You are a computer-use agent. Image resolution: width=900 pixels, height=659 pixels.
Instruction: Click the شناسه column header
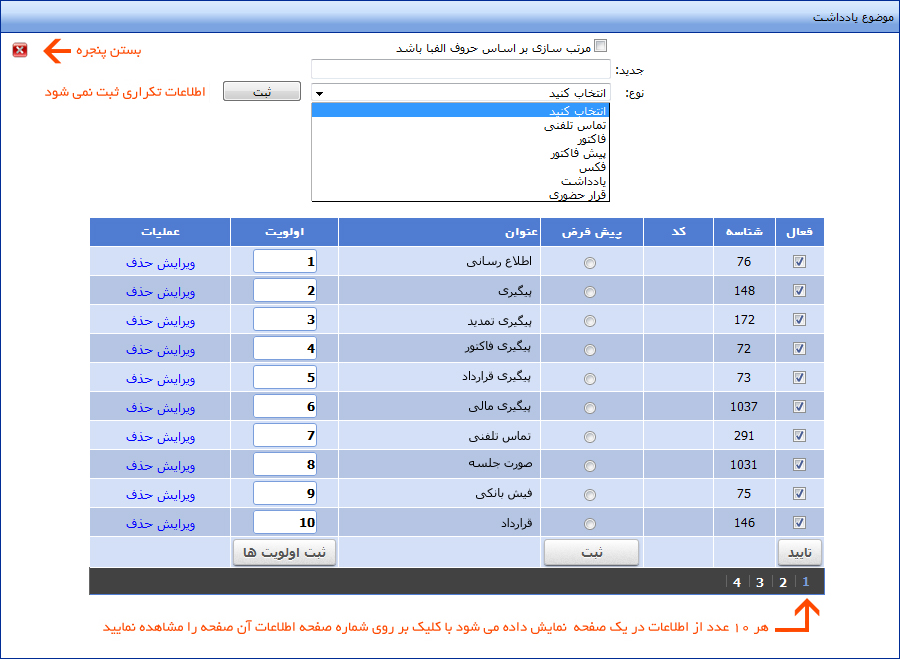click(744, 232)
